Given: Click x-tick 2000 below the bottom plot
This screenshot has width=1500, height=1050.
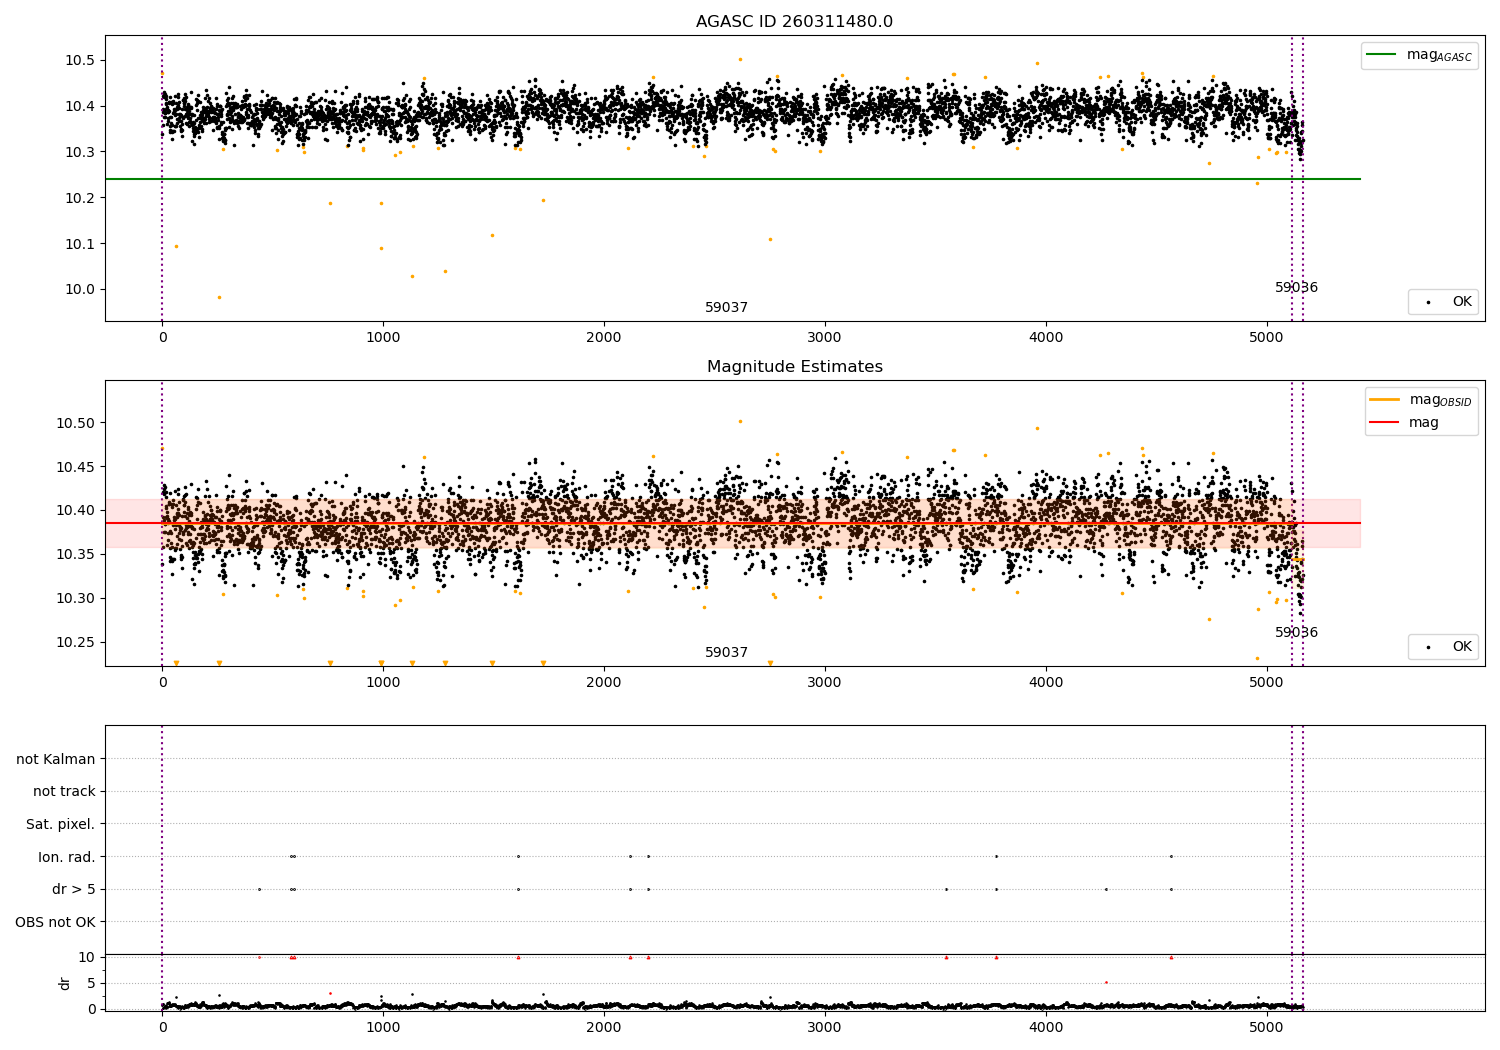Looking at the screenshot, I should [604, 1027].
